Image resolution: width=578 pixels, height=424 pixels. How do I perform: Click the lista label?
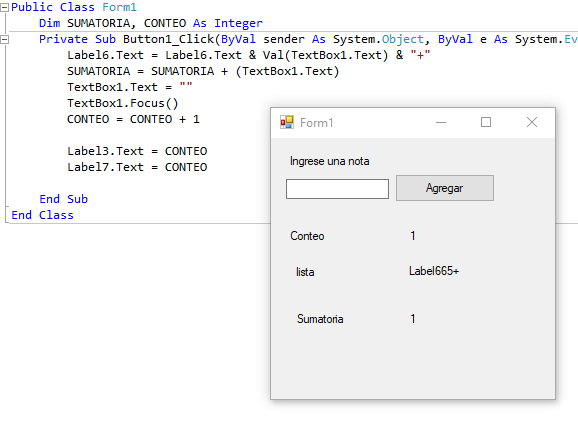305,272
